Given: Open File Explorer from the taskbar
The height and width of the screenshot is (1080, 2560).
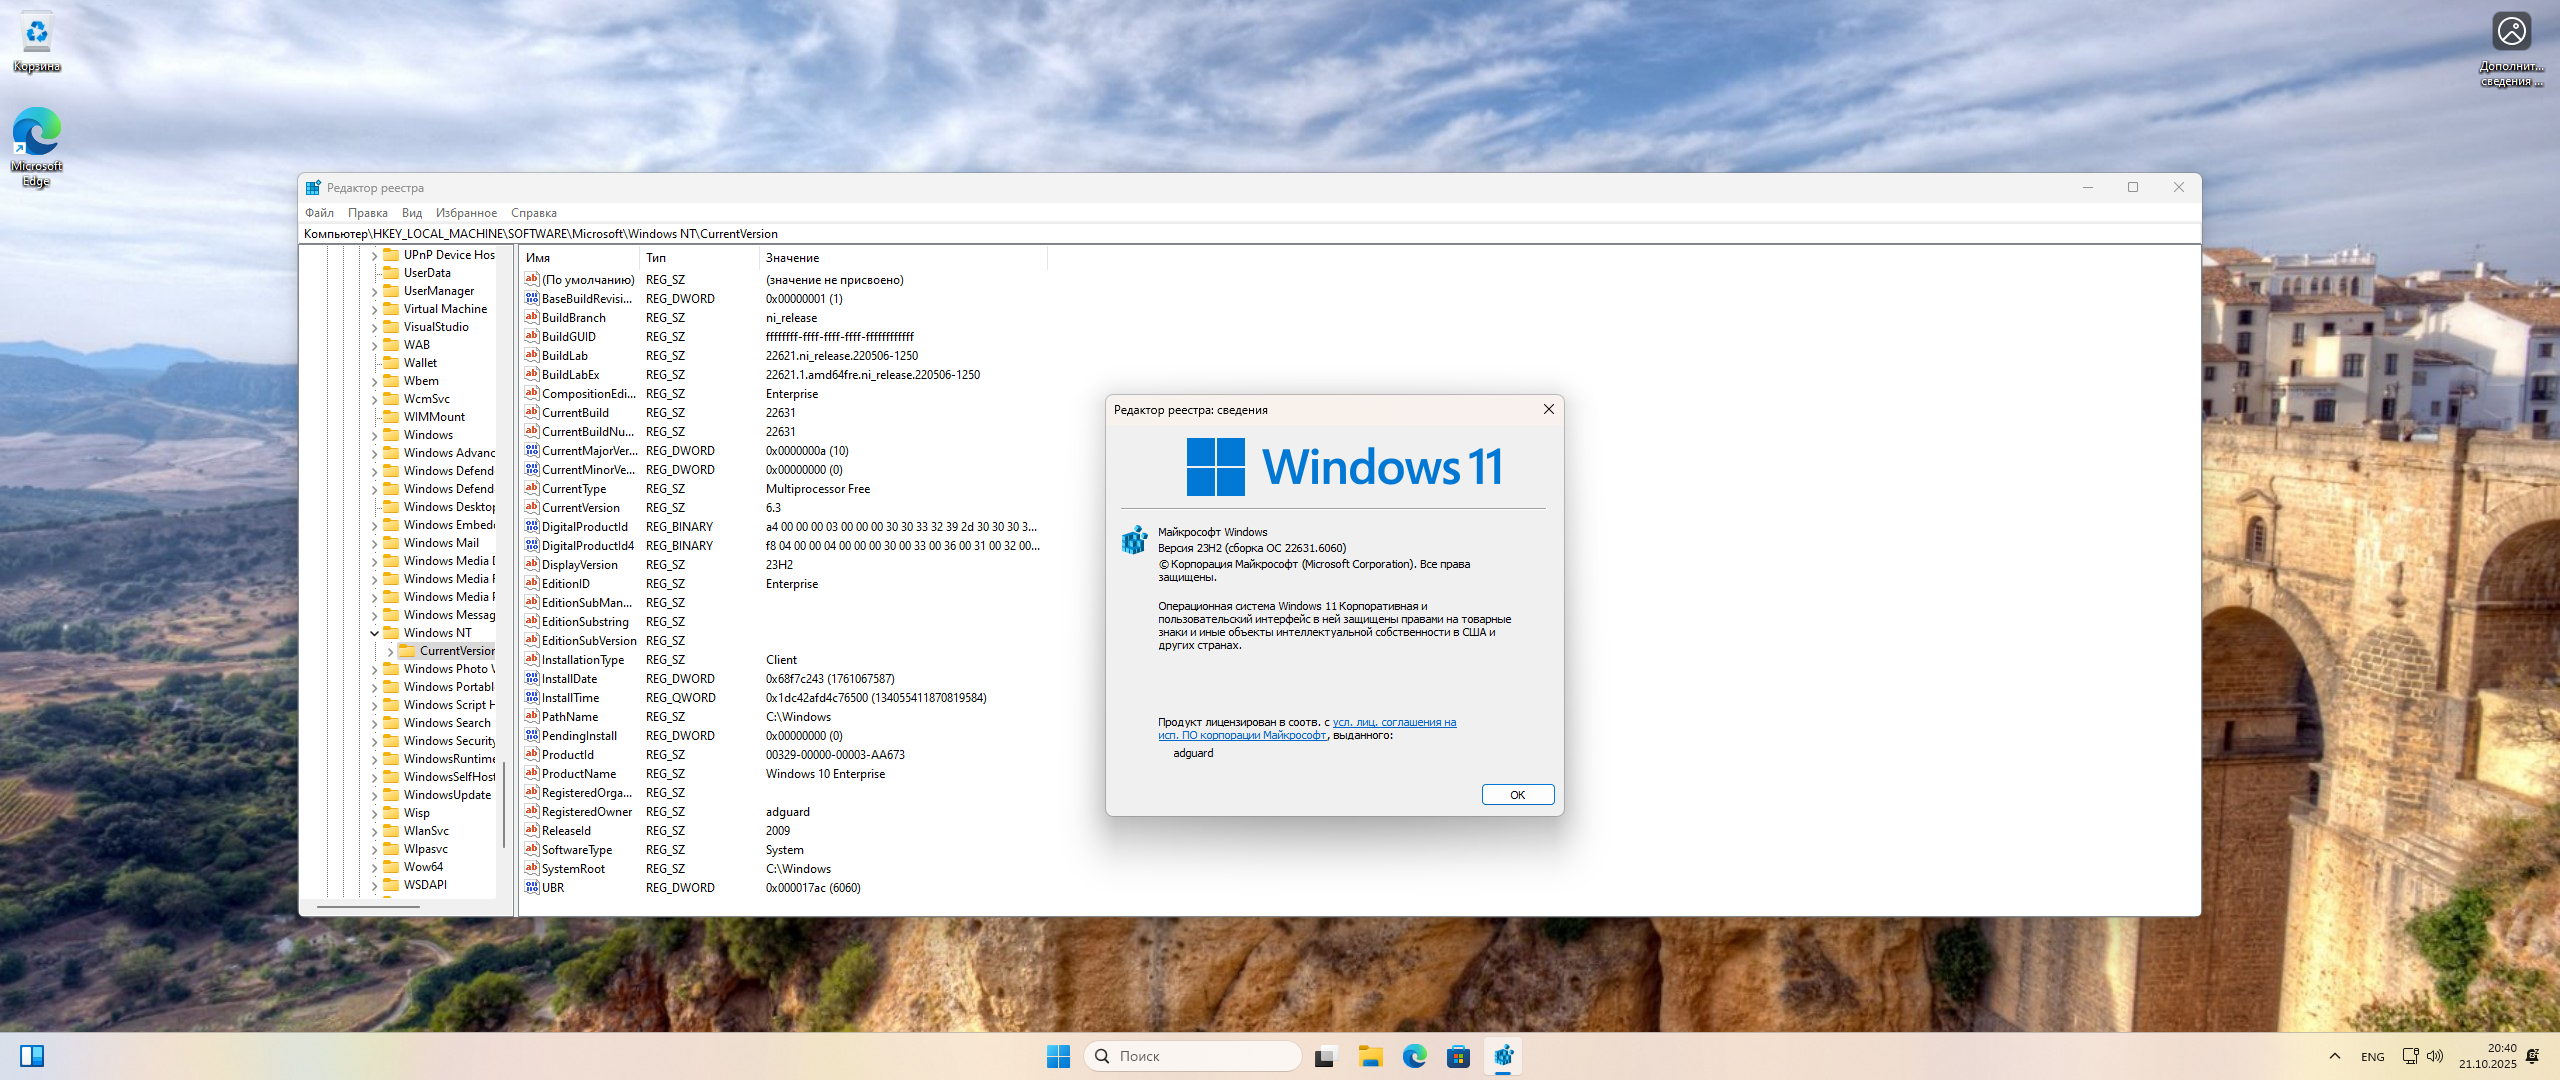Looking at the screenshot, I should (x=1370, y=1056).
